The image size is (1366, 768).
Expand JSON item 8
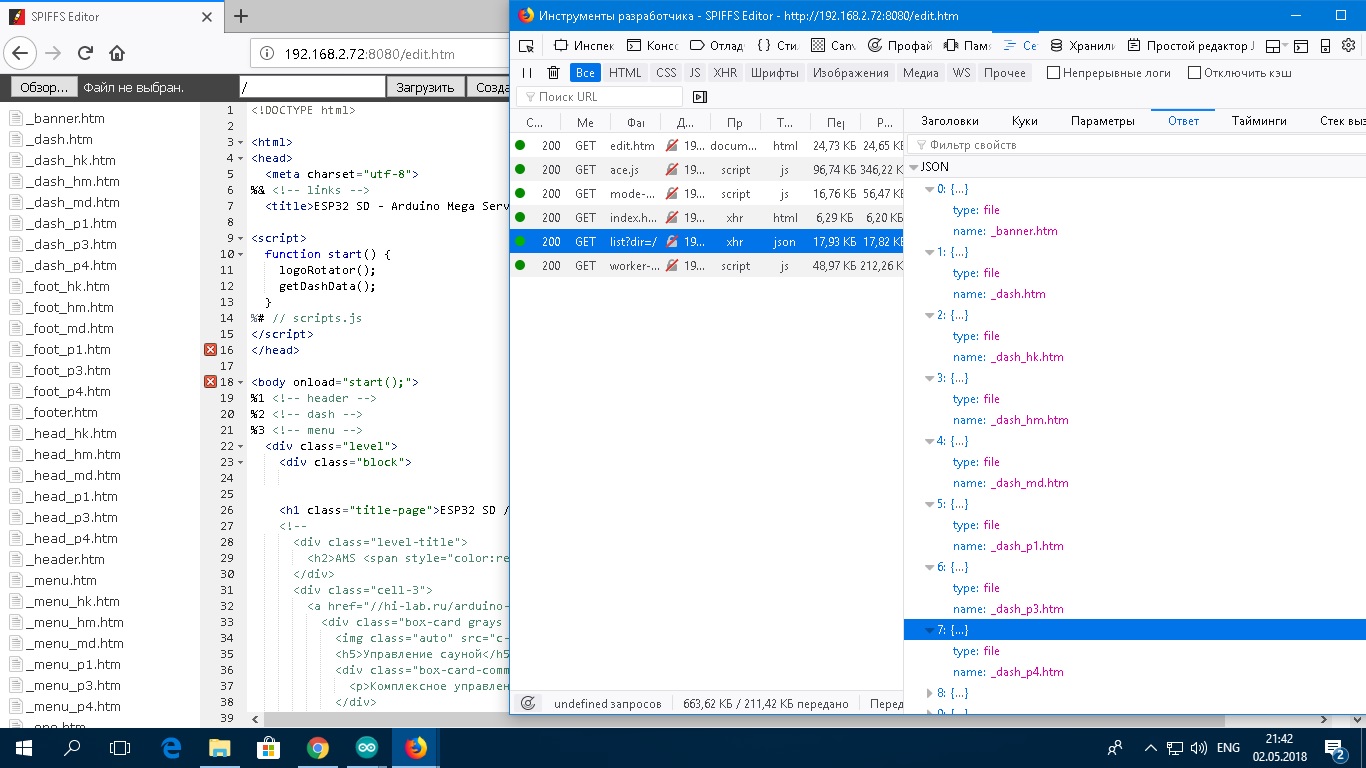929,693
